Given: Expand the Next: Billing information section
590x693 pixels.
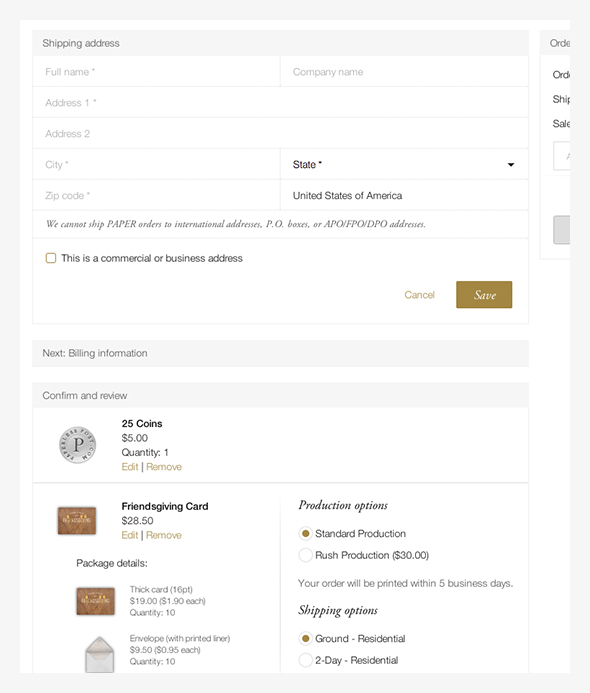Looking at the screenshot, I should [x=280, y=353].
